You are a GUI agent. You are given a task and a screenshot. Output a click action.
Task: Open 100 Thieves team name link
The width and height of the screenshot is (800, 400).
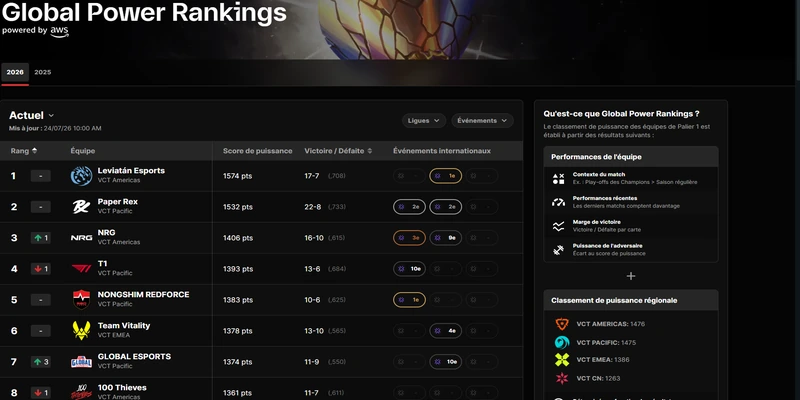tap(122, 388)
